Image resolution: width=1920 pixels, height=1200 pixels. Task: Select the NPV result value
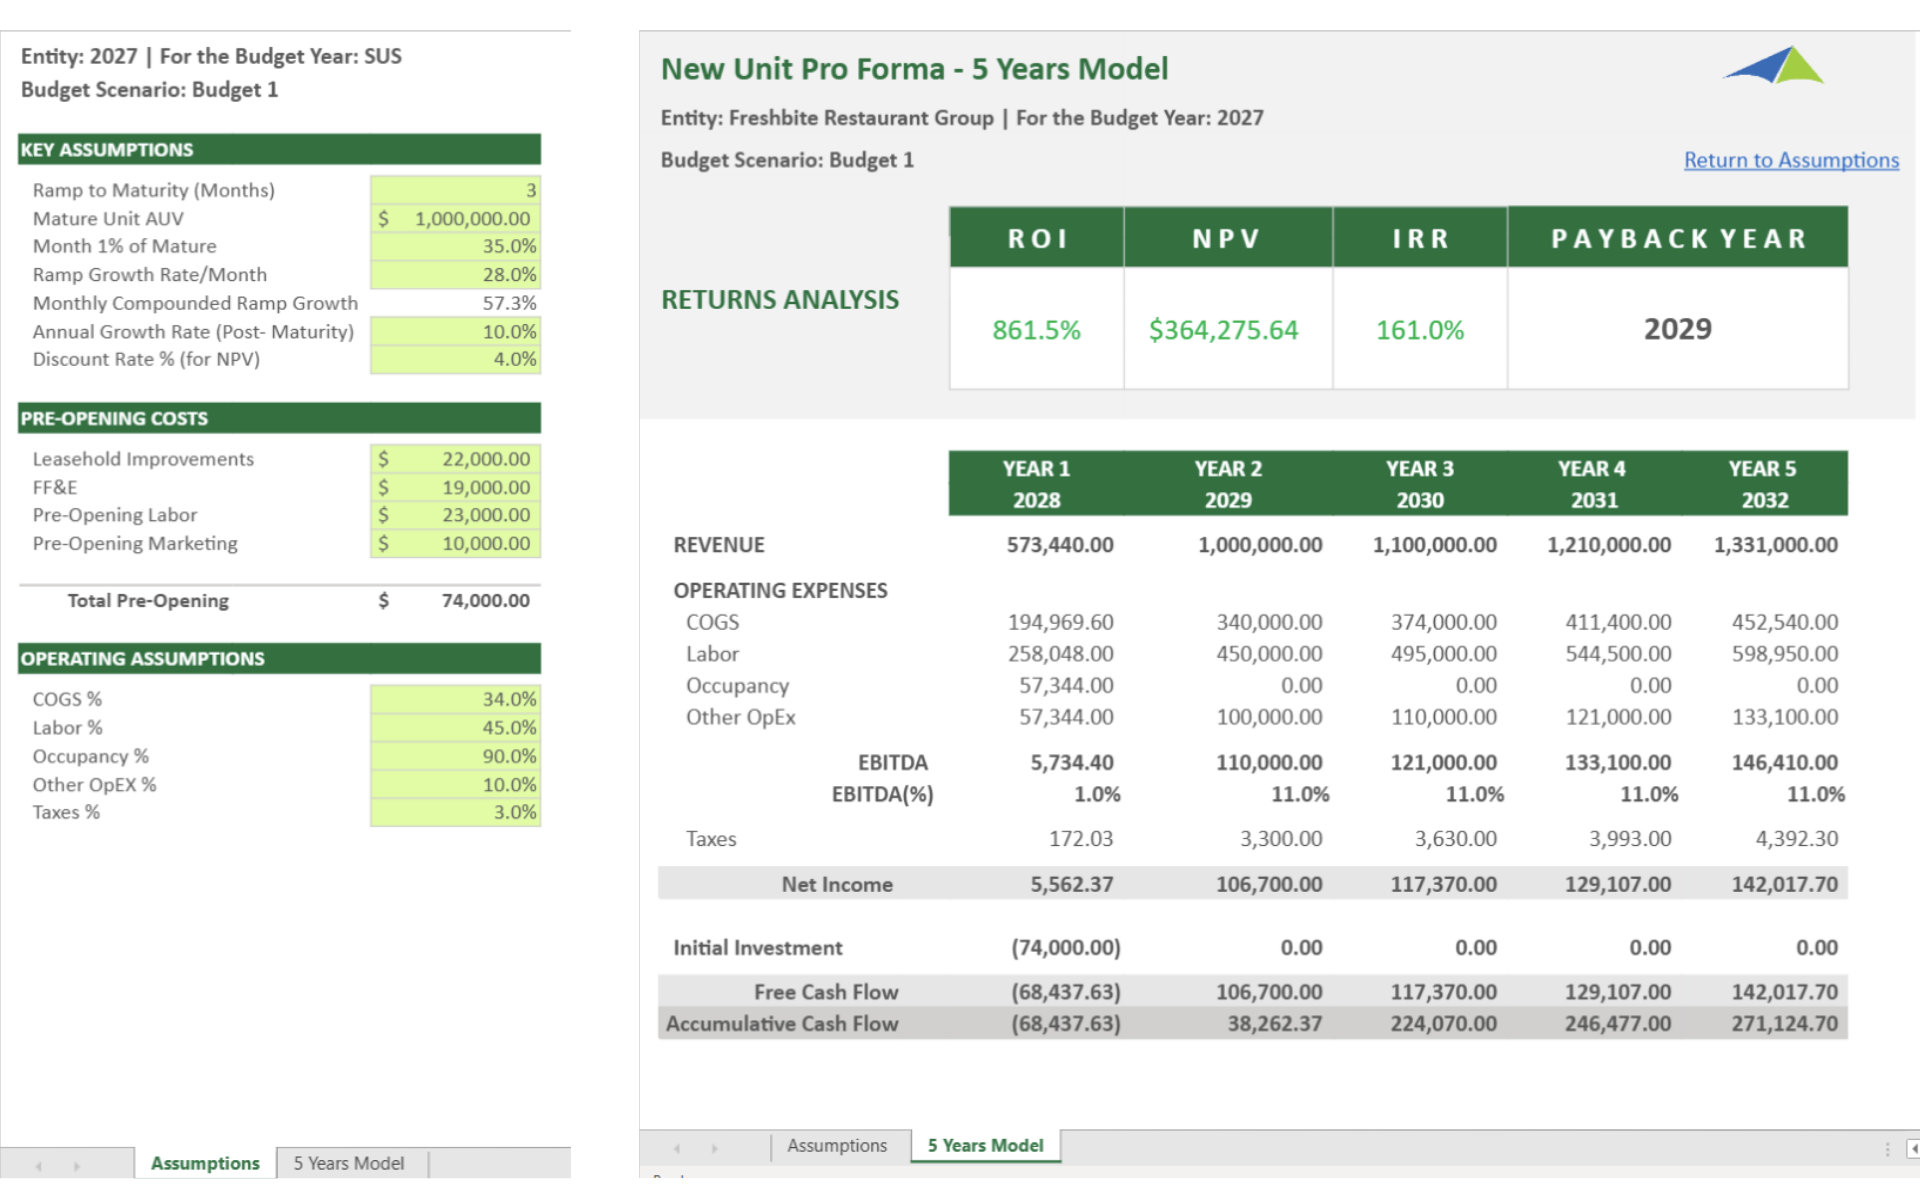(1223, 330)
